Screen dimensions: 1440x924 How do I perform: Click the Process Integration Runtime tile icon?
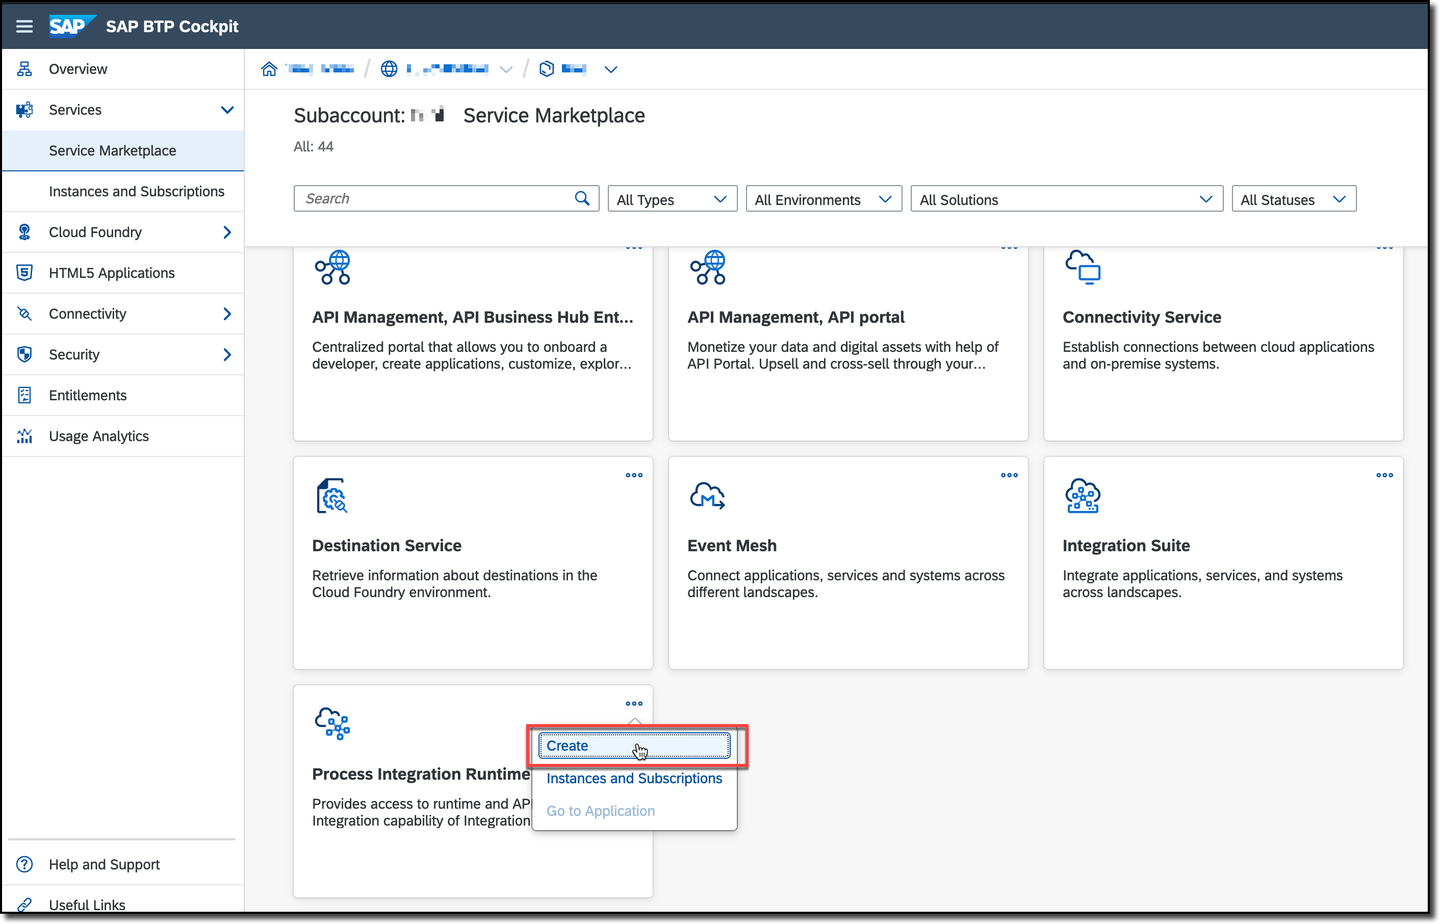(x=333, y=723)
